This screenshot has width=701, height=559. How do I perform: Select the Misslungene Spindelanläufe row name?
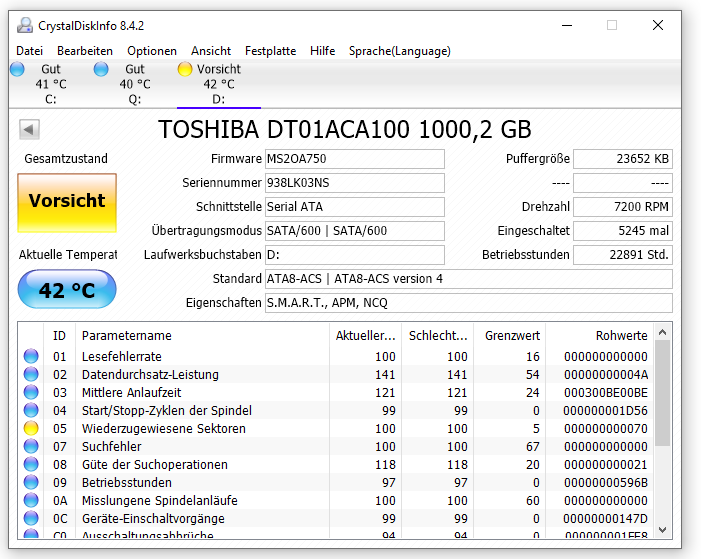[160, 500]
